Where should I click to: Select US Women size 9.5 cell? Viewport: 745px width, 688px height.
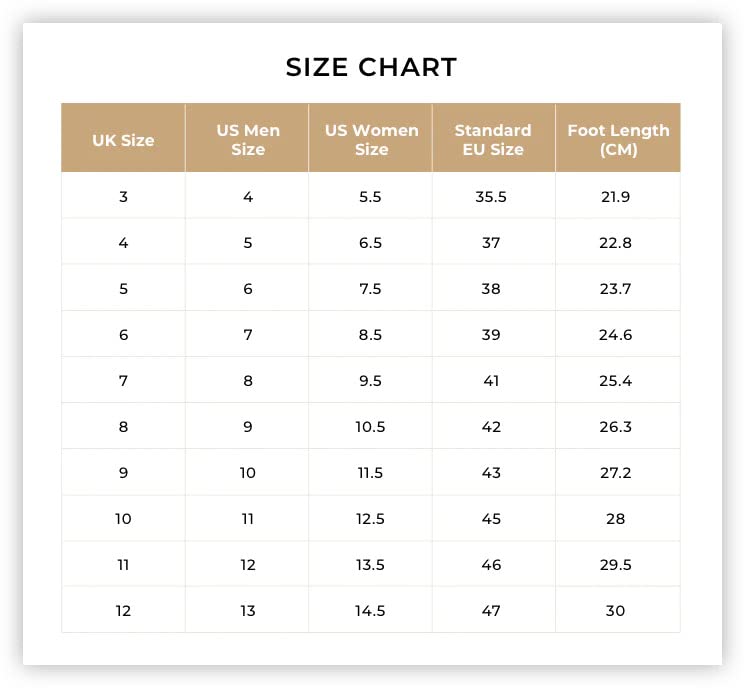(371, 380)
